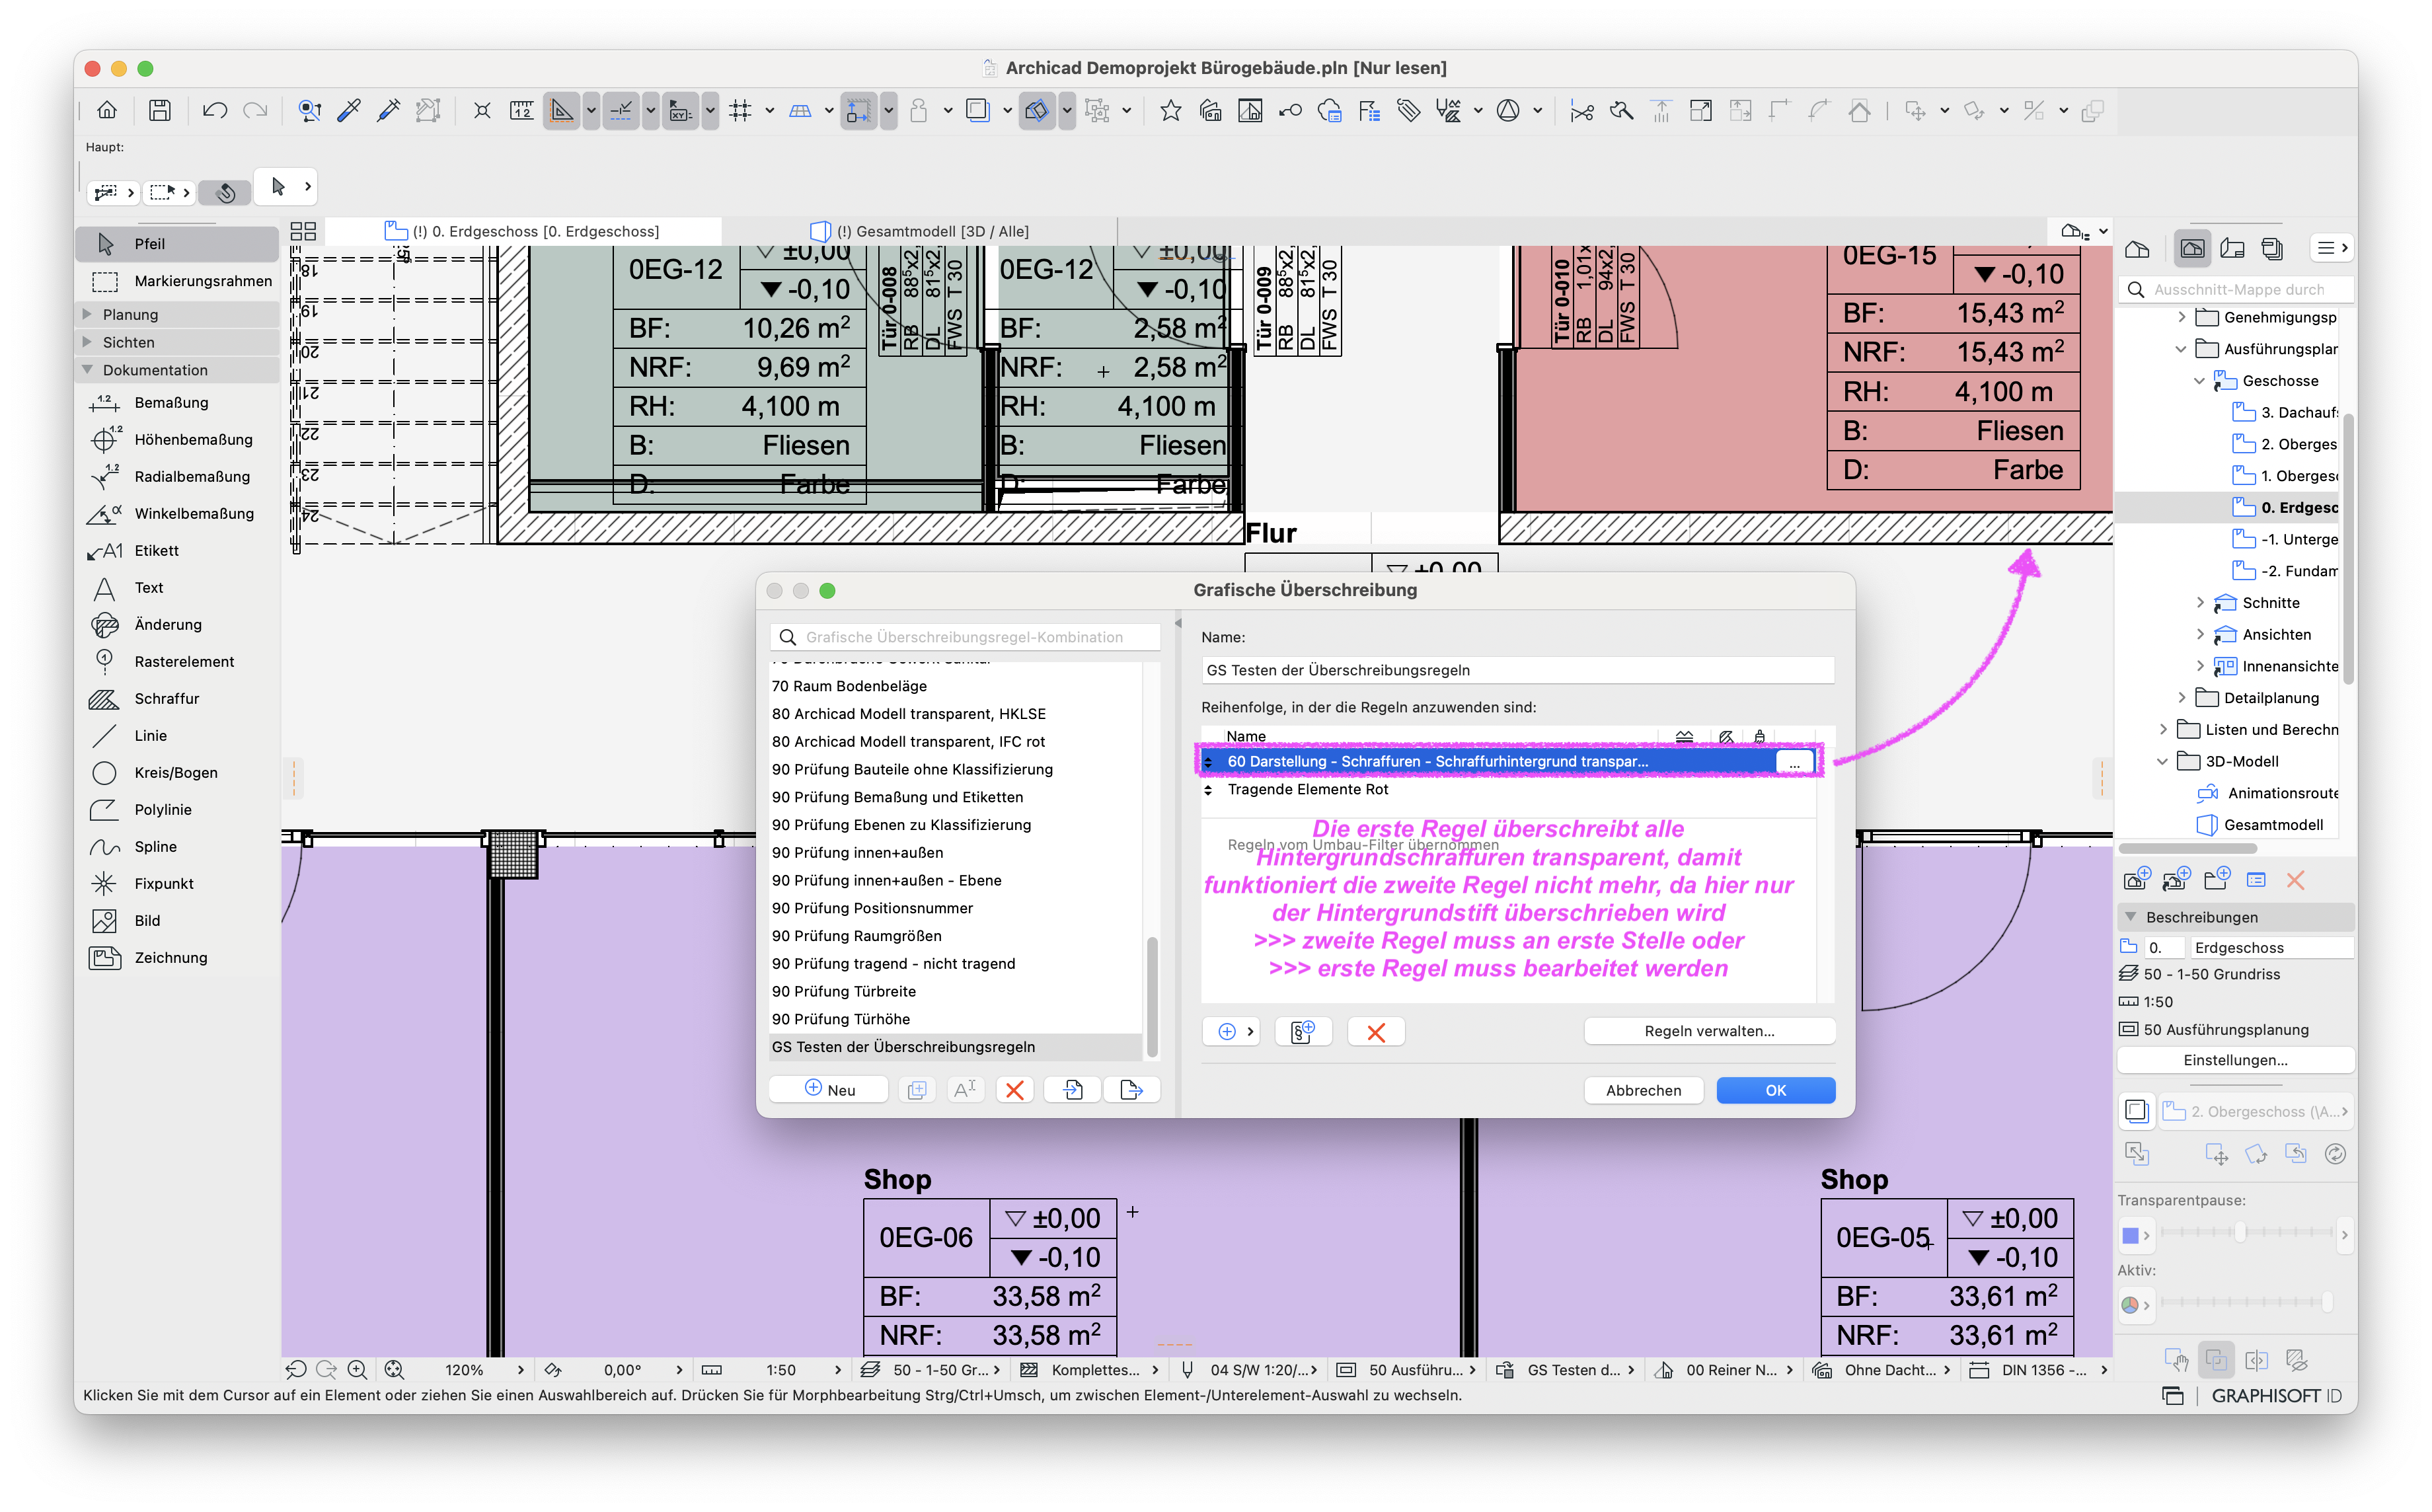Click the Home icon in the toolbar
Image resolution: width=2432 pixels, height=1512 pixels.
pos(107,110)
